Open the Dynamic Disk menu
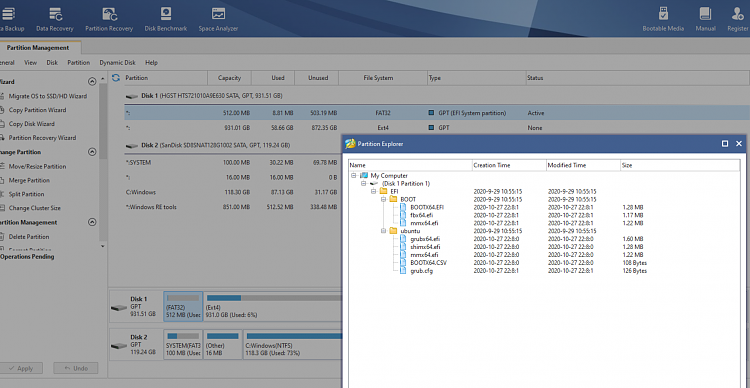 coord(117,63)
